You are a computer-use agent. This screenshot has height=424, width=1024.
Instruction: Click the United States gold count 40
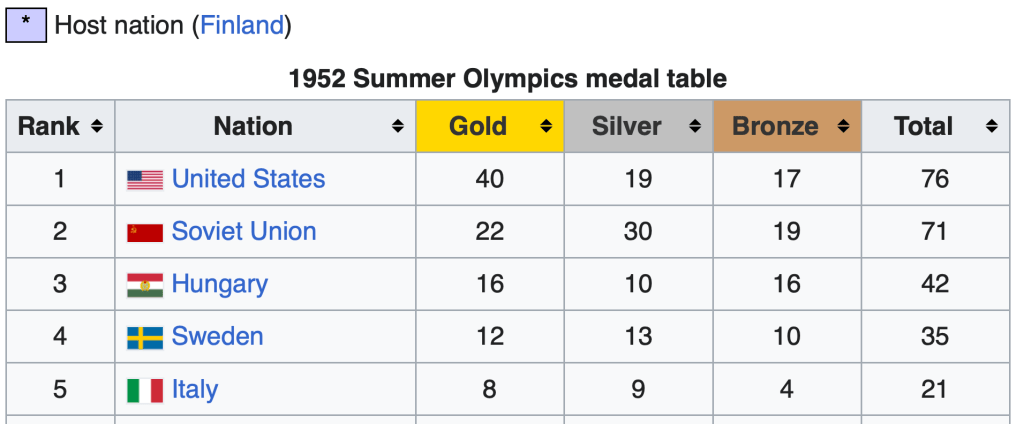[x=490, y=179]
